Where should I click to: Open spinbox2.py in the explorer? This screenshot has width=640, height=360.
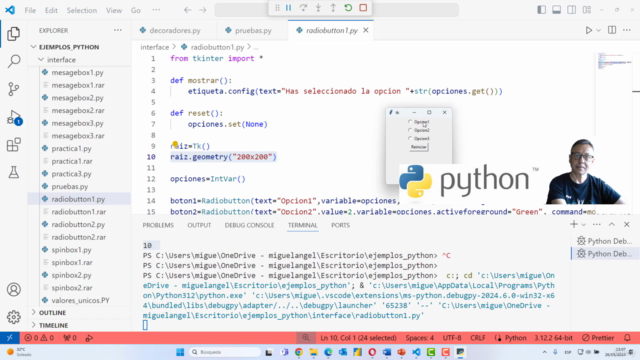point(71,275)
